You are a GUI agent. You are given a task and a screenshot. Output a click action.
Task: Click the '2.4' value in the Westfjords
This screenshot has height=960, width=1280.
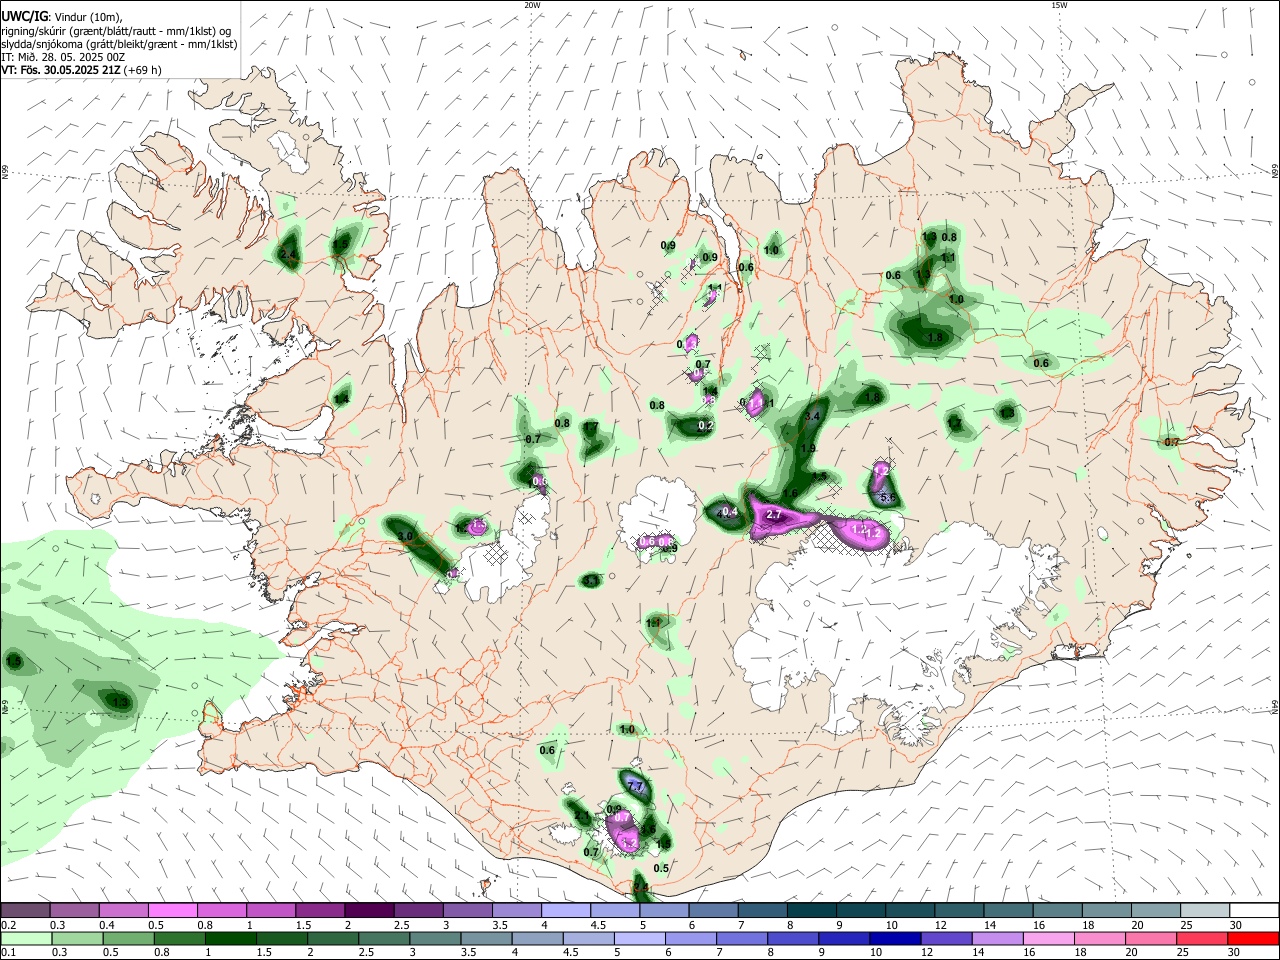tap(288, 256)
